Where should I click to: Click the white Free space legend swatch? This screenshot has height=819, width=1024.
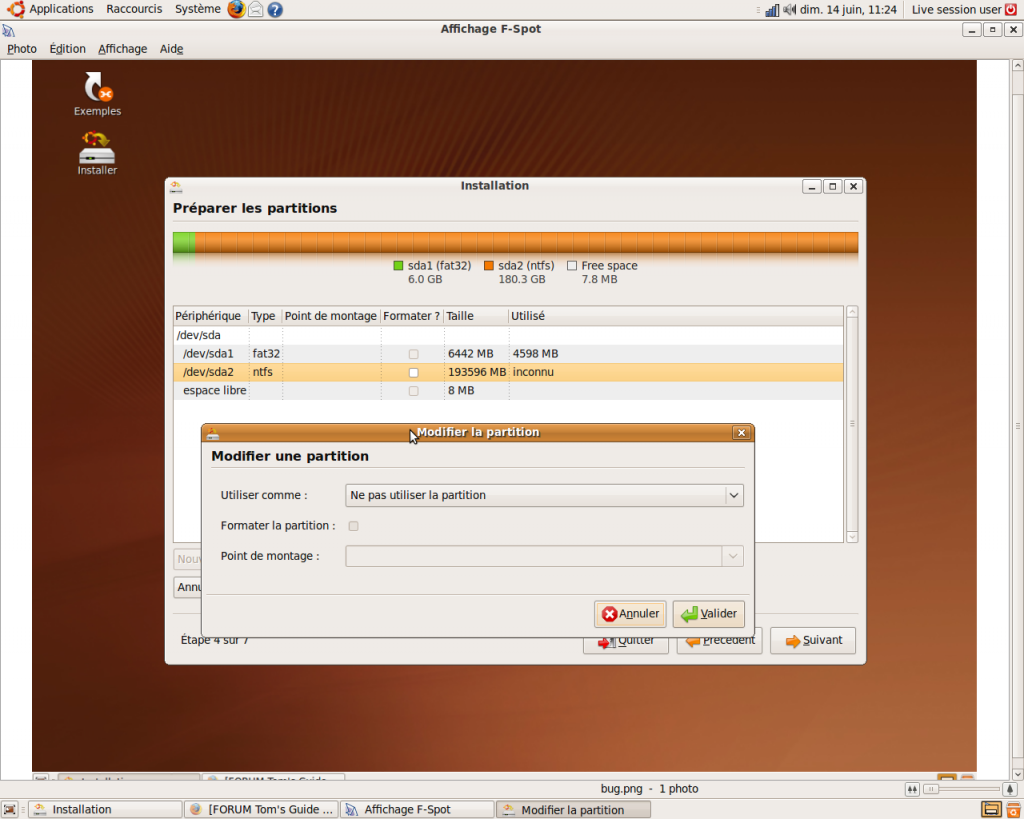coord(572,266)
